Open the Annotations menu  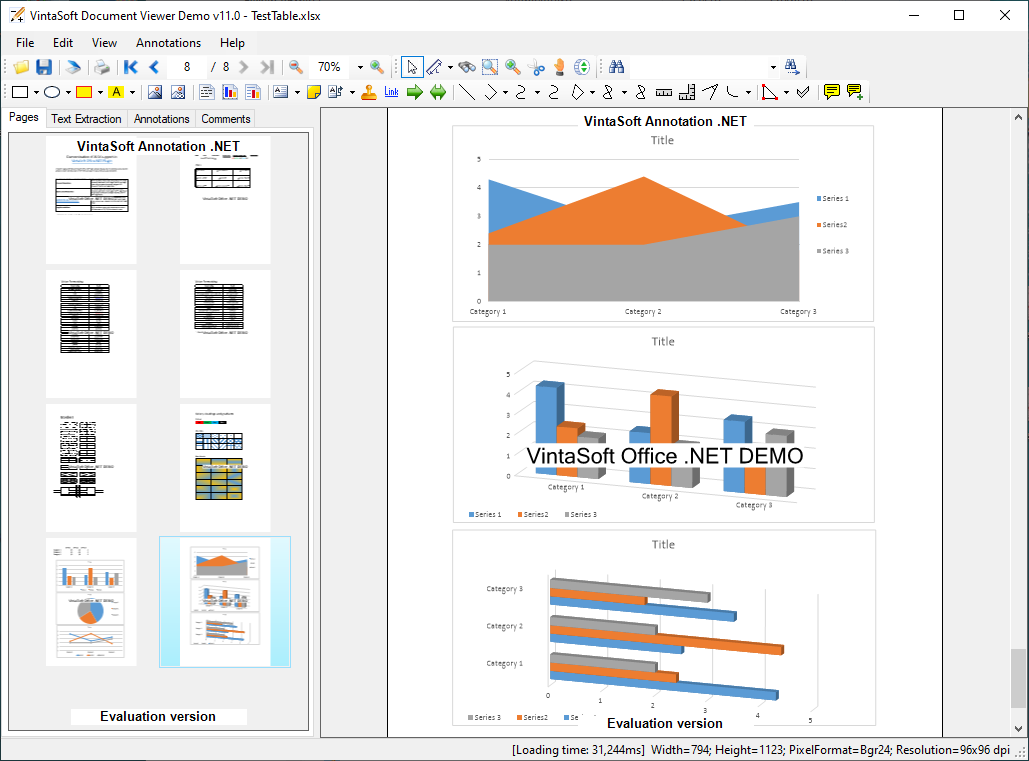point(168,43)
